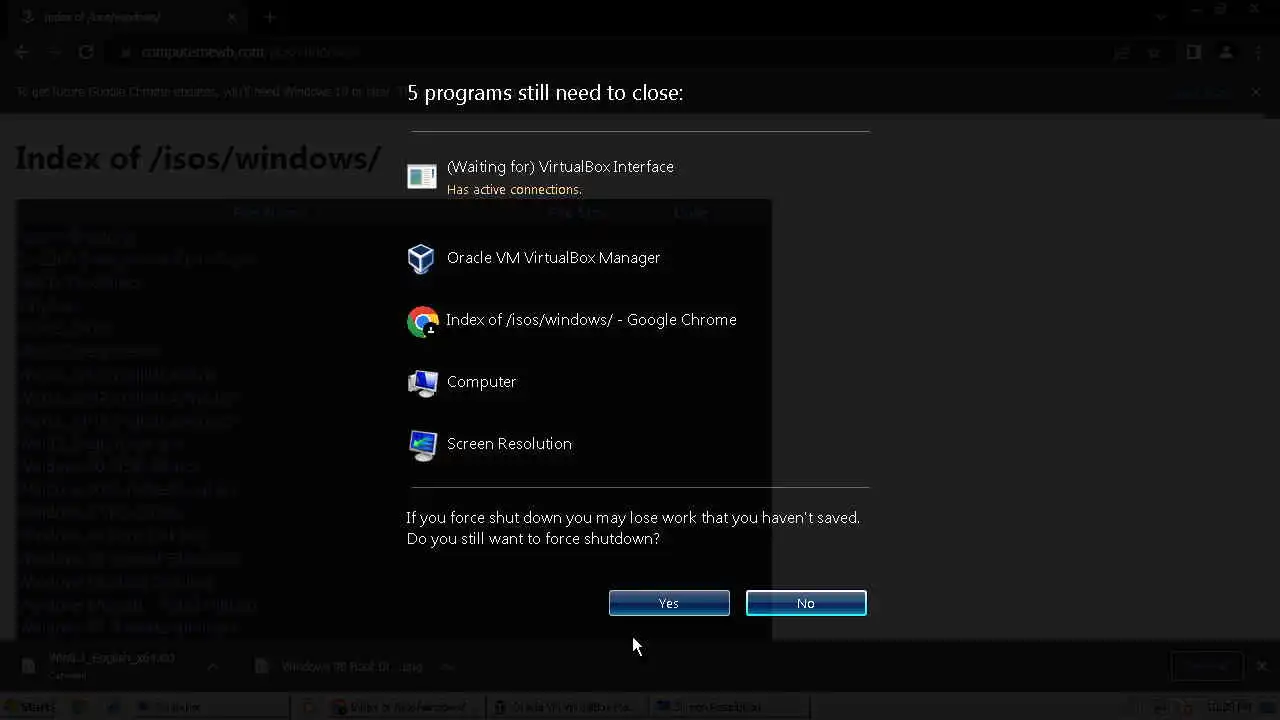Select the Screen Resolution monitor icon
This screenshot has width=1280, height=720.
click(422, 445)
